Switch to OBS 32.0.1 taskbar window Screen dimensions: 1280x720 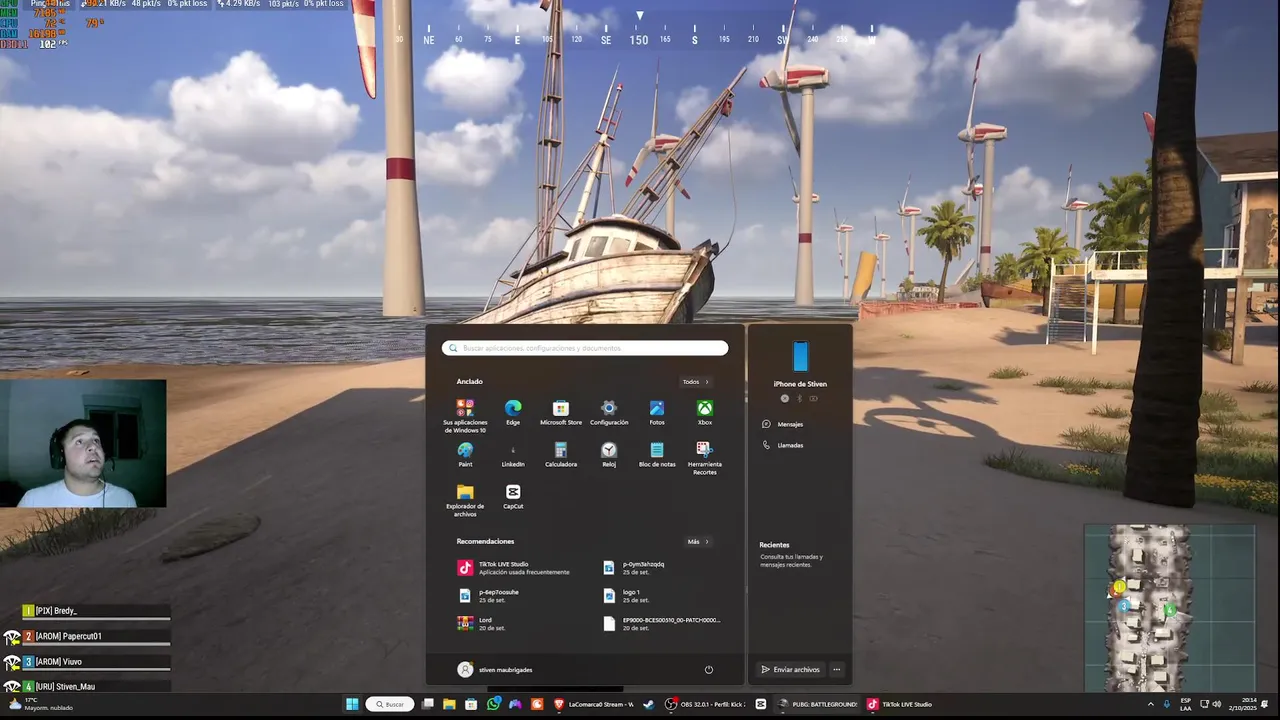706,704
